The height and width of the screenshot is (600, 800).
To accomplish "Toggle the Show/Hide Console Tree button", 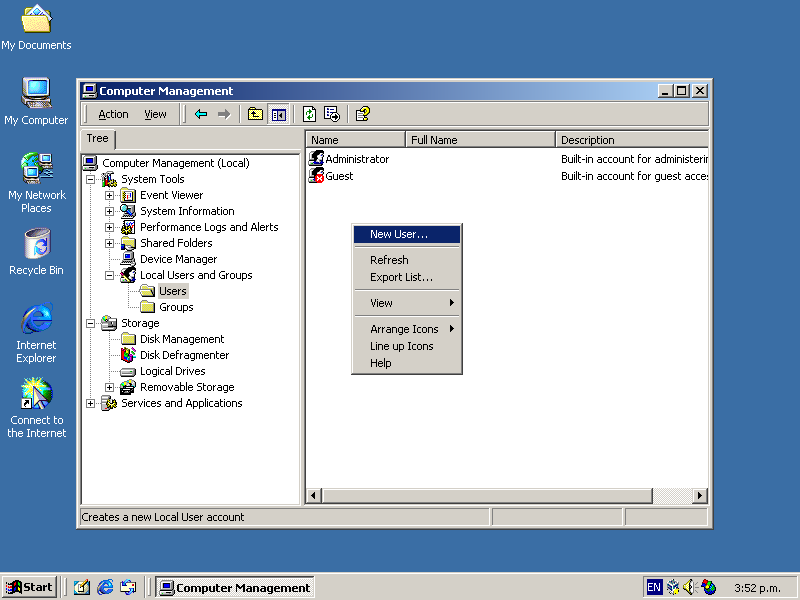I will pyautogui.click(x=279, y=114).
